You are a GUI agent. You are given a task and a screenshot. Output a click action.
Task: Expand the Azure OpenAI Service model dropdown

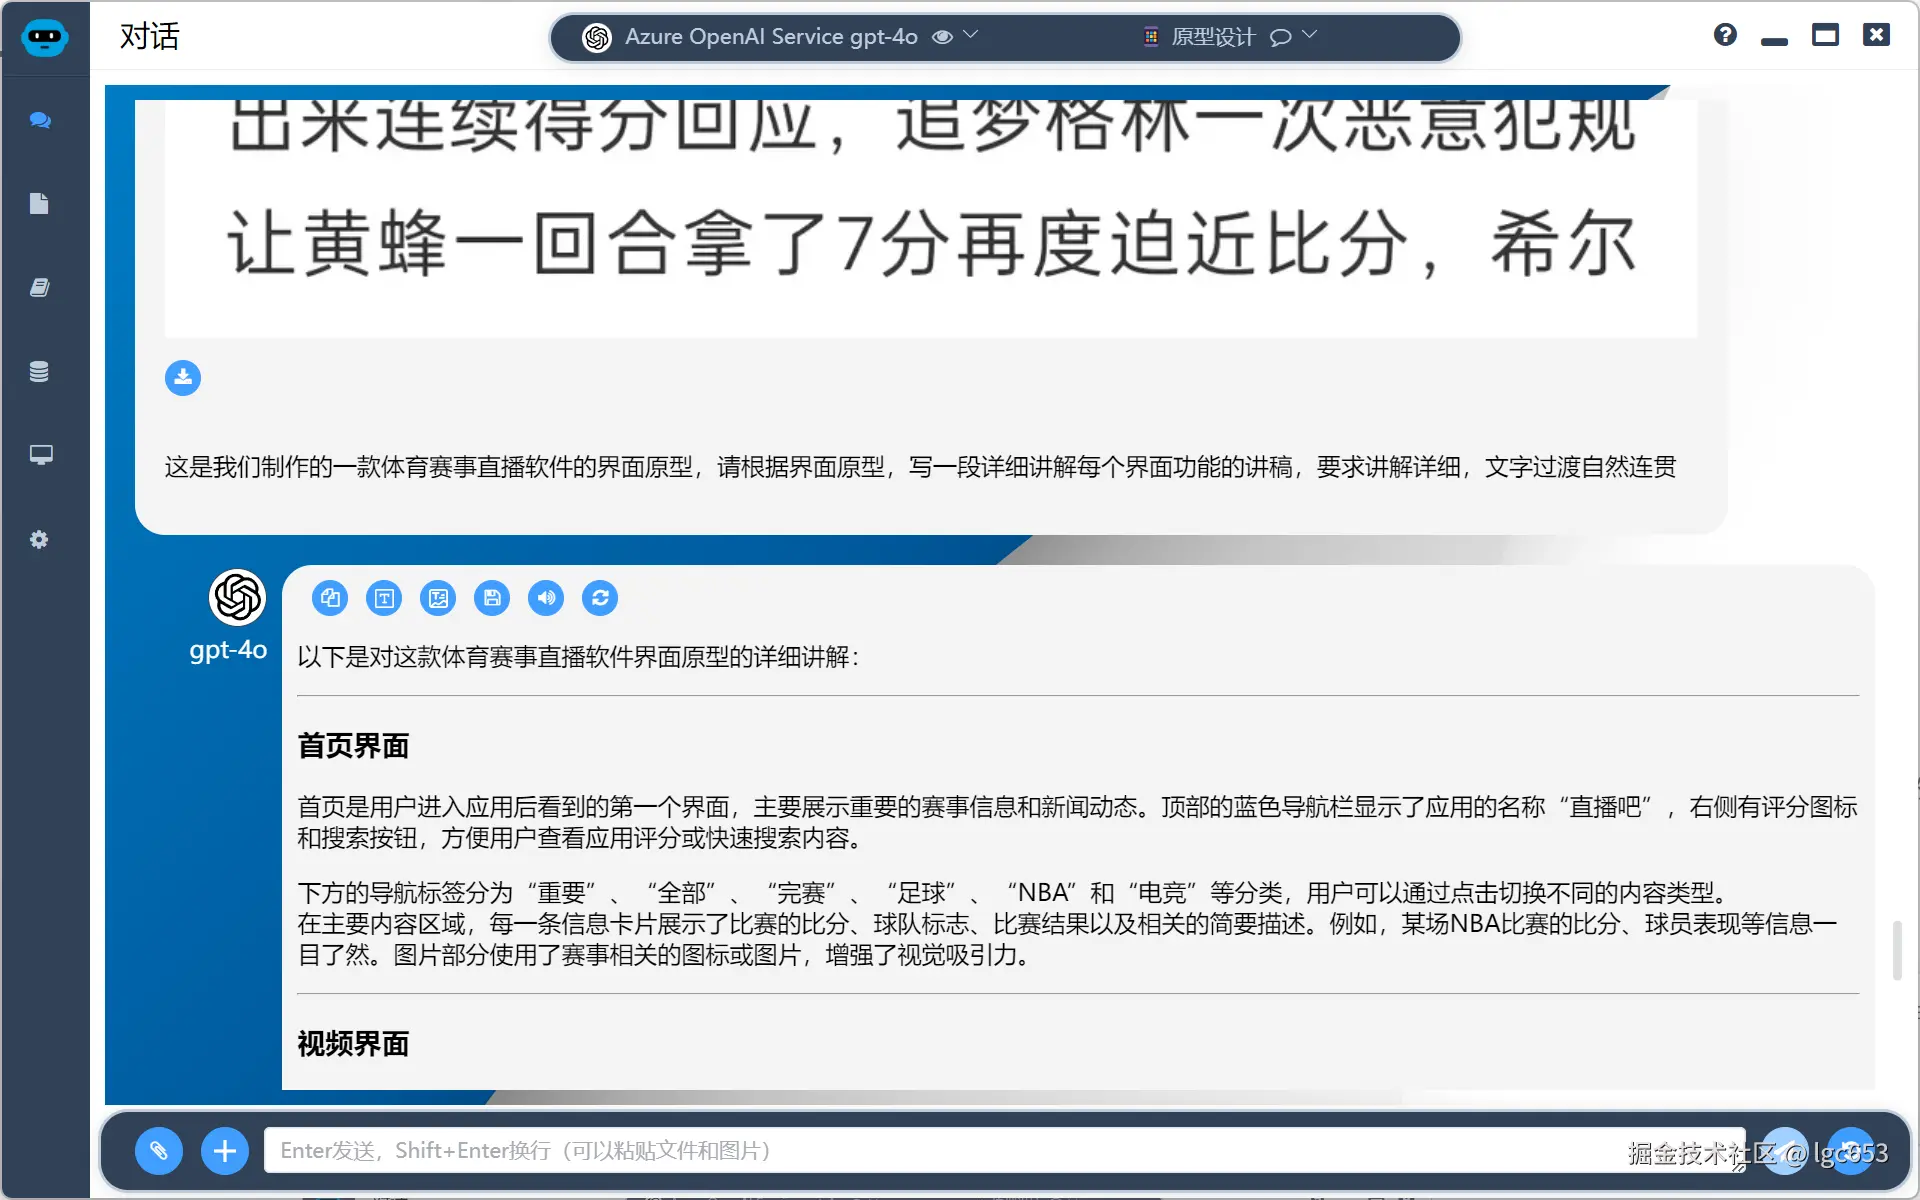(x=970, y=35)
